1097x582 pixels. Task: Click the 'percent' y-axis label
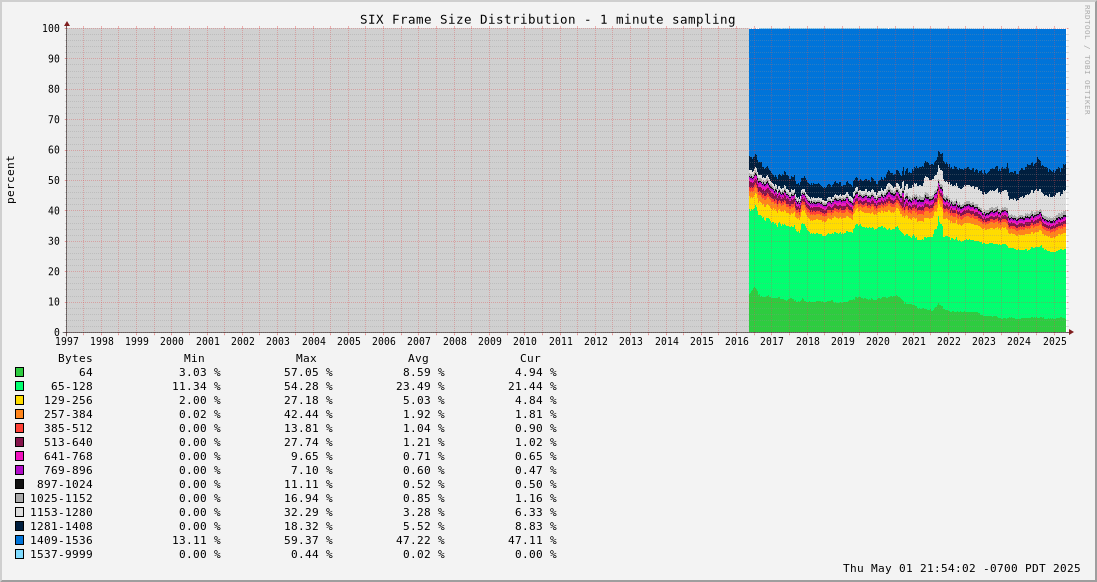pyautogui.click(x=10, y=180)
